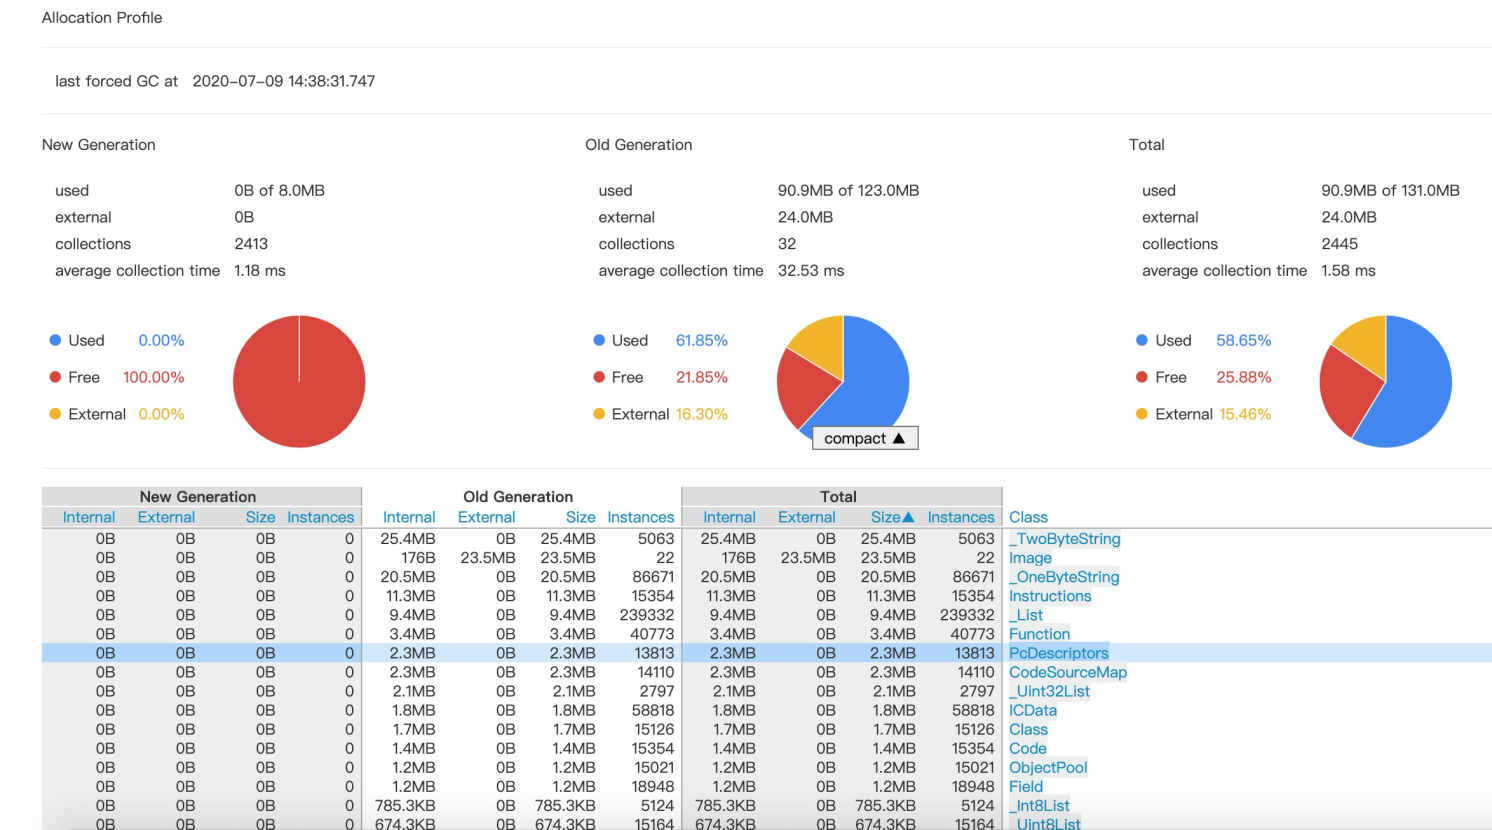The image size is (1492, 830).
Task: Click the red Free slice of New Generation pie
Action: coord(299,380)
